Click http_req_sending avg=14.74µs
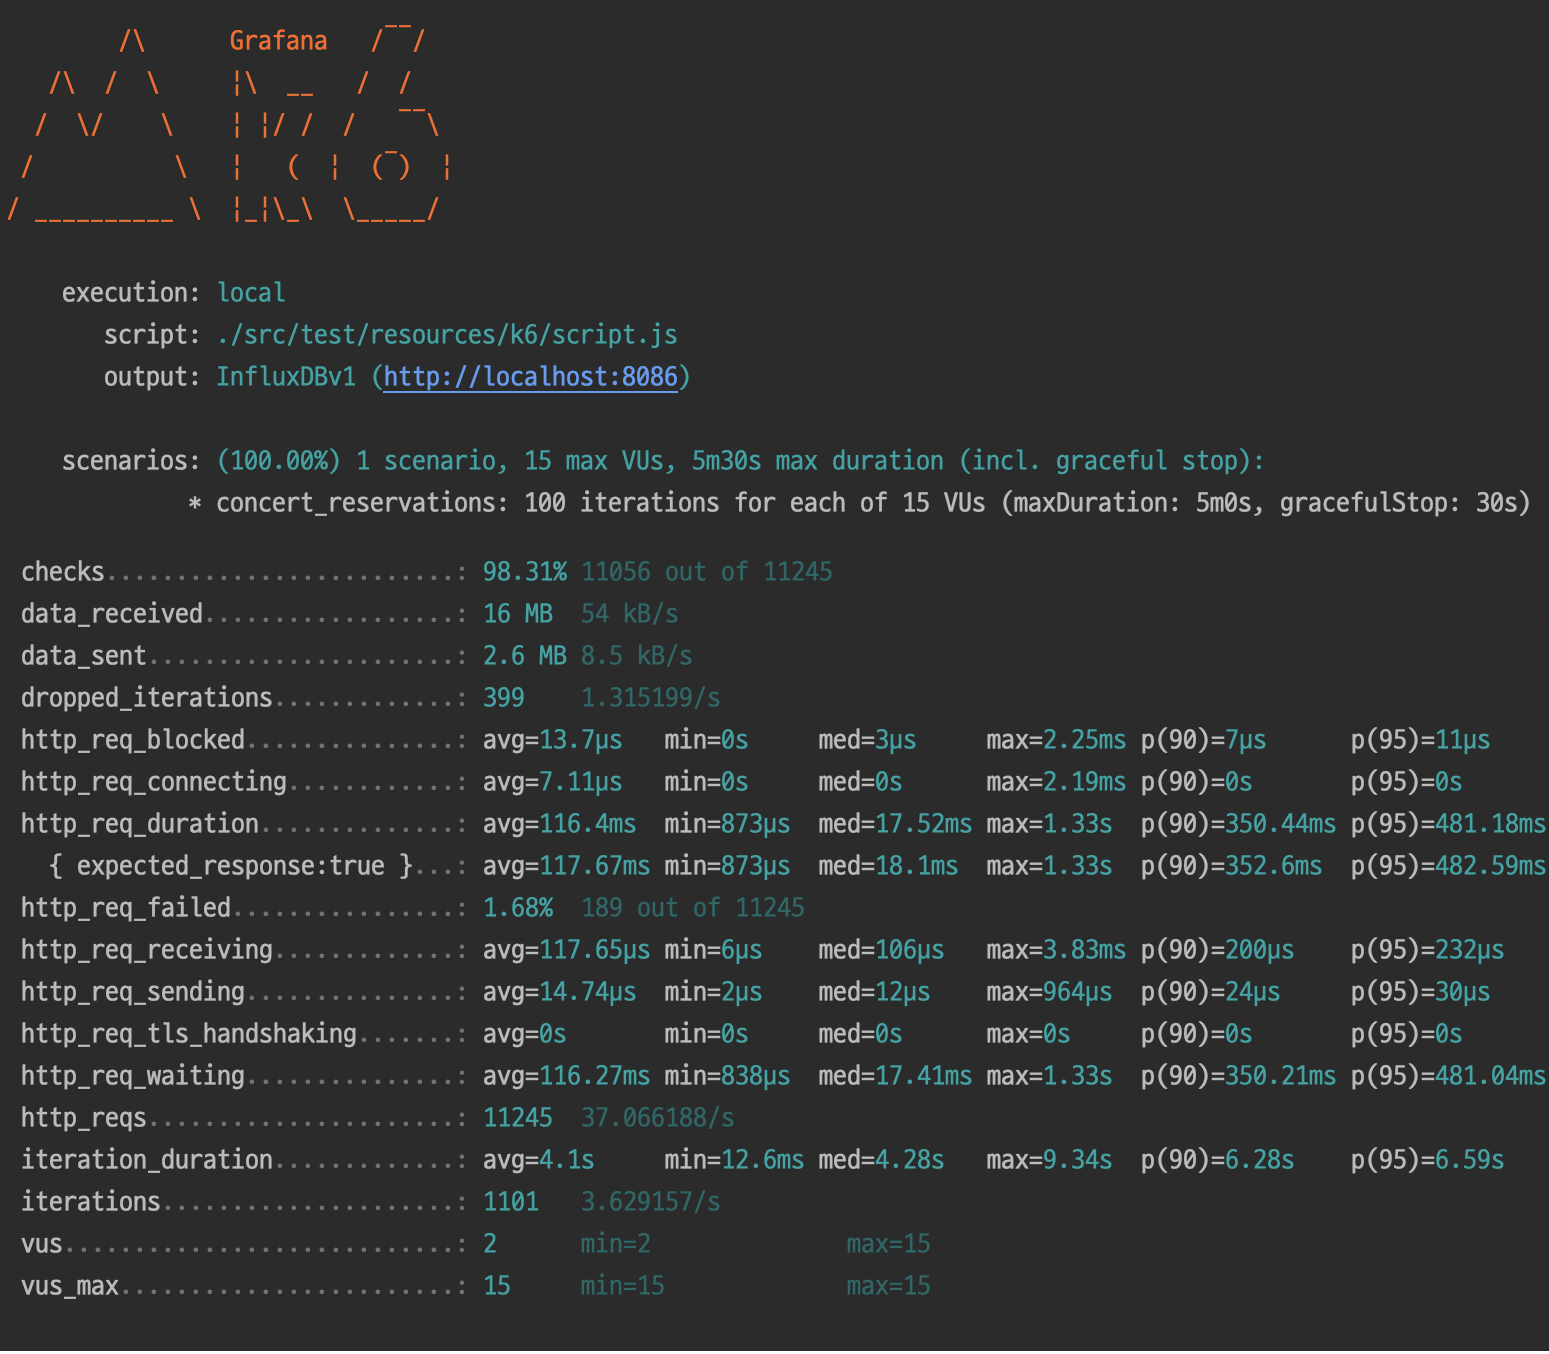Screen dimensions: 1549x1354 (559, 992)
